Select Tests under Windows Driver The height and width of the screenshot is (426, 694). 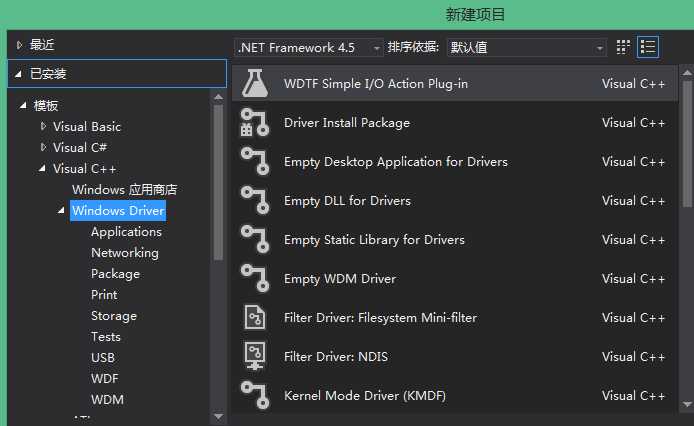point(105,337)
